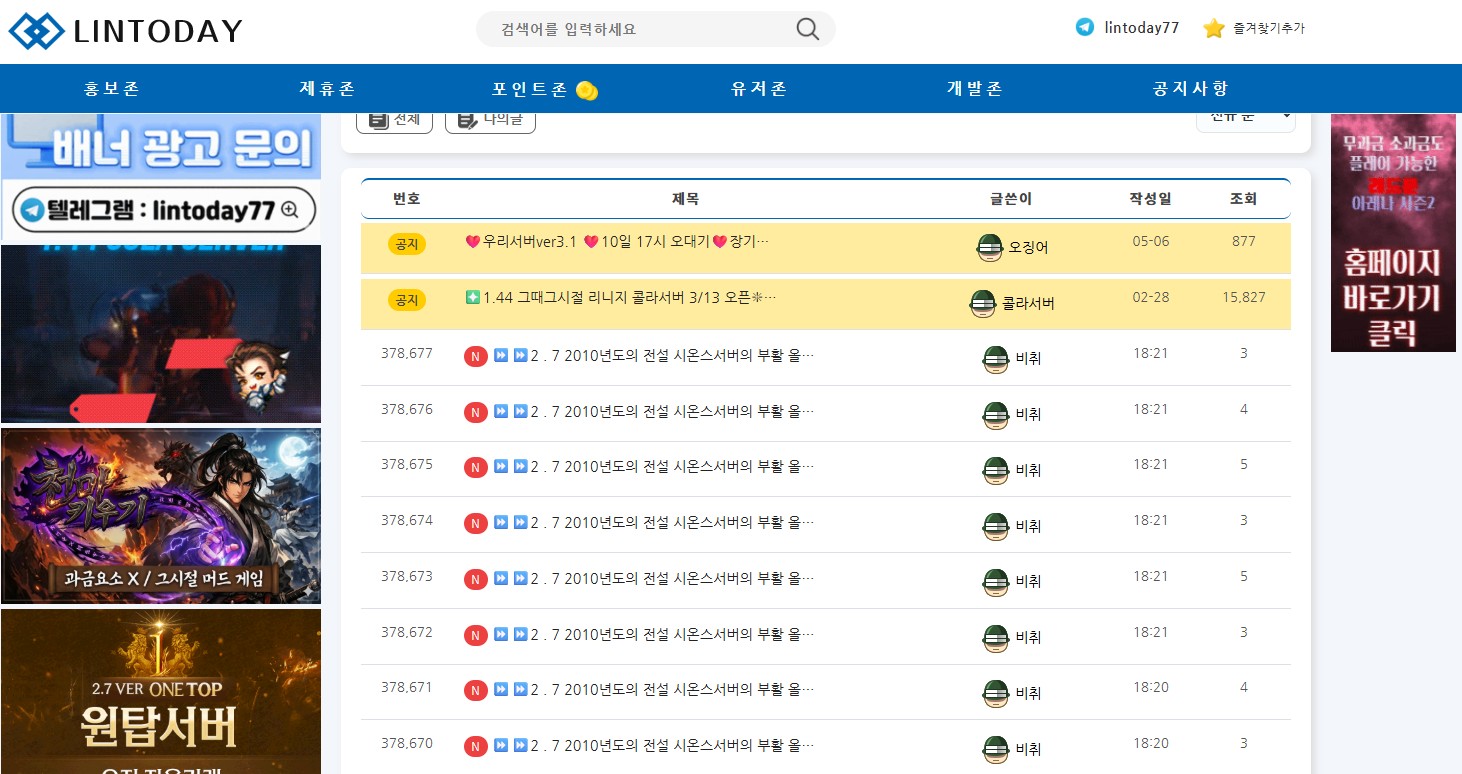
Task: Click the red N badge on post 378,676
Action: (476, 412)
